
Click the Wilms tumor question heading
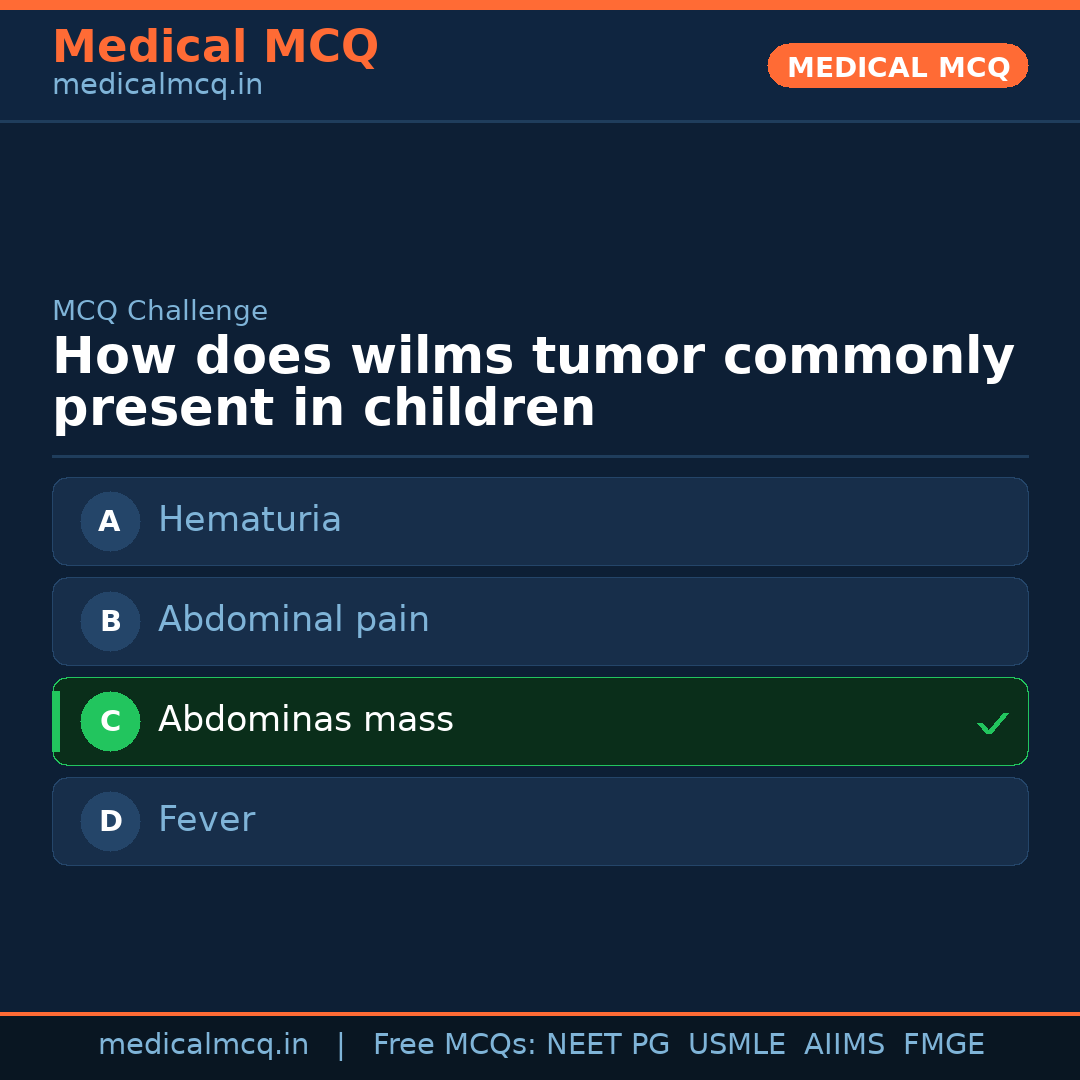point(533,383)
